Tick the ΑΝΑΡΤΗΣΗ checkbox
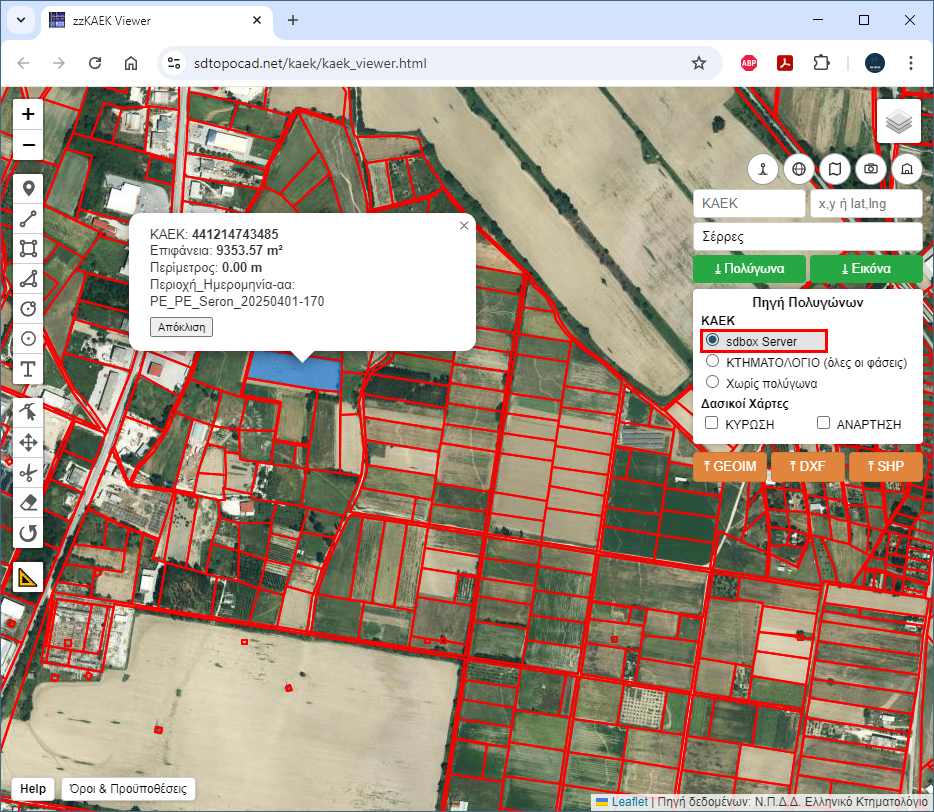Image resolution: width=934 pixels, height=812 pixels. (824, 424)
